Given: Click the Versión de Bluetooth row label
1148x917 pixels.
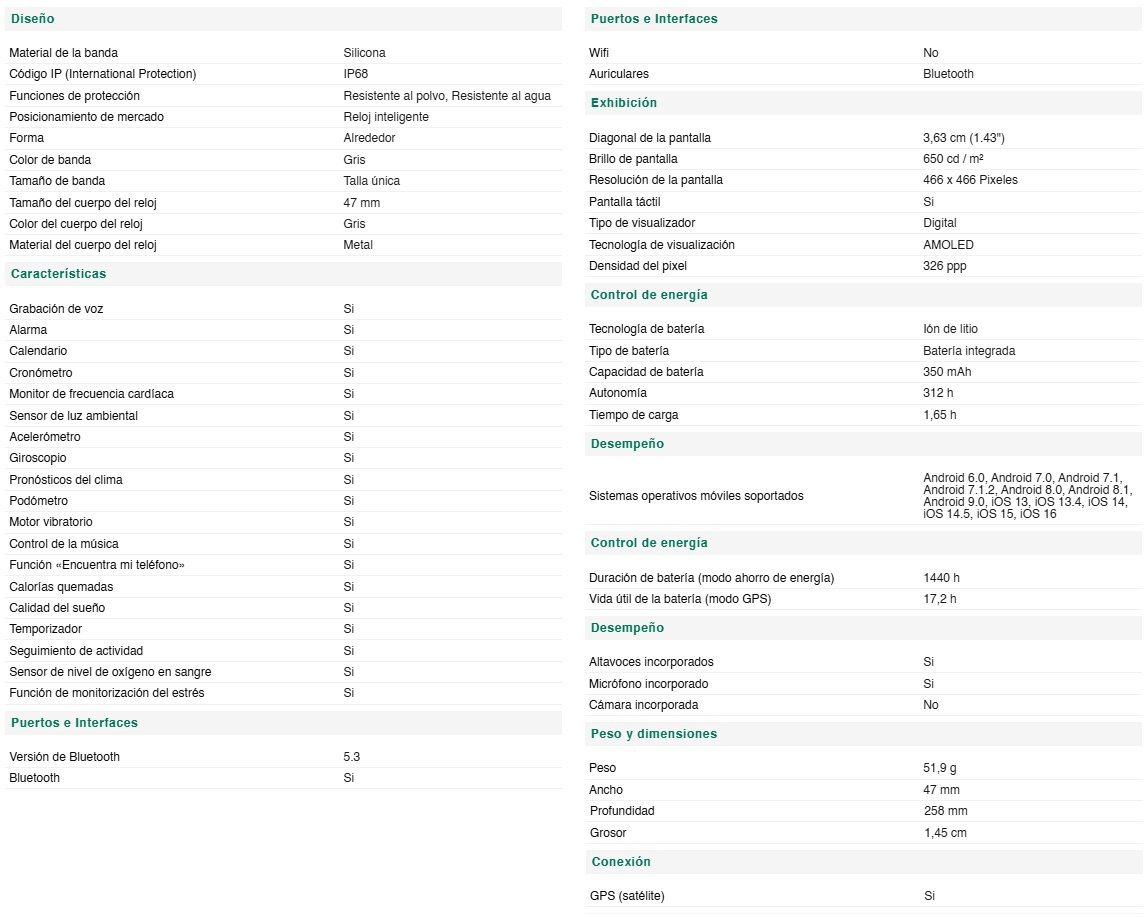Looking at the screenshot, I should (64, 757).
